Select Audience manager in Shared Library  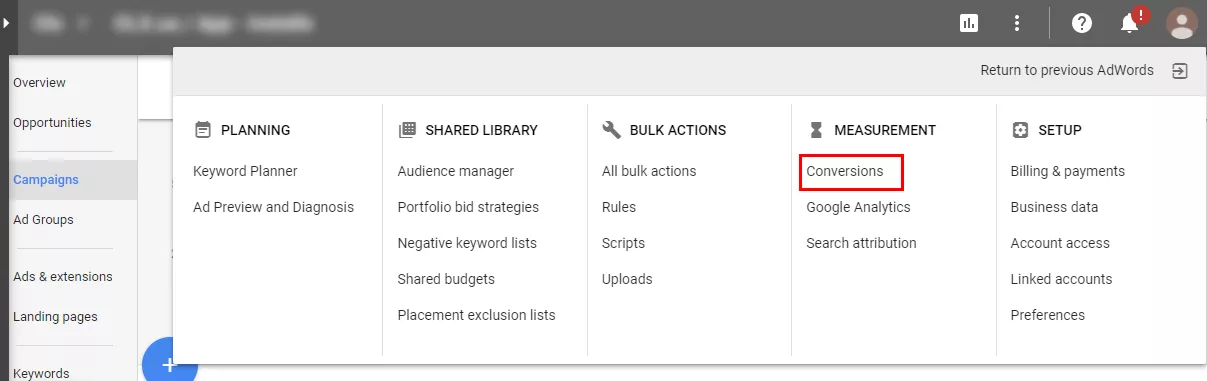[456, 171]
